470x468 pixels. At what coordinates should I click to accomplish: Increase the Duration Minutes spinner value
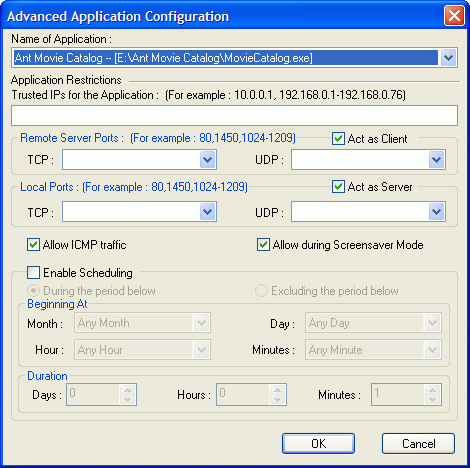pyautogui.click(x=432, y=390)
